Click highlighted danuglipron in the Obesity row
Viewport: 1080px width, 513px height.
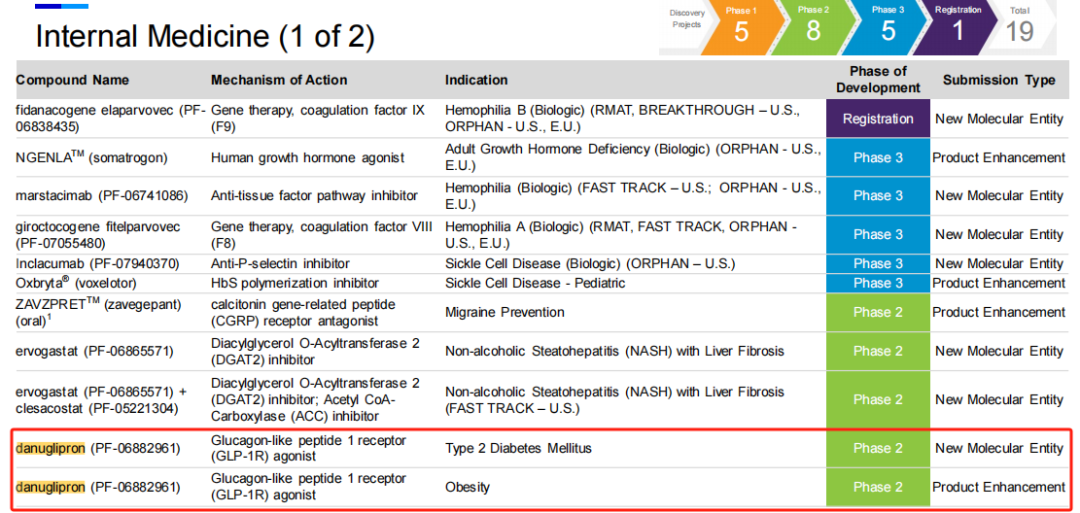tap(50, 487)
